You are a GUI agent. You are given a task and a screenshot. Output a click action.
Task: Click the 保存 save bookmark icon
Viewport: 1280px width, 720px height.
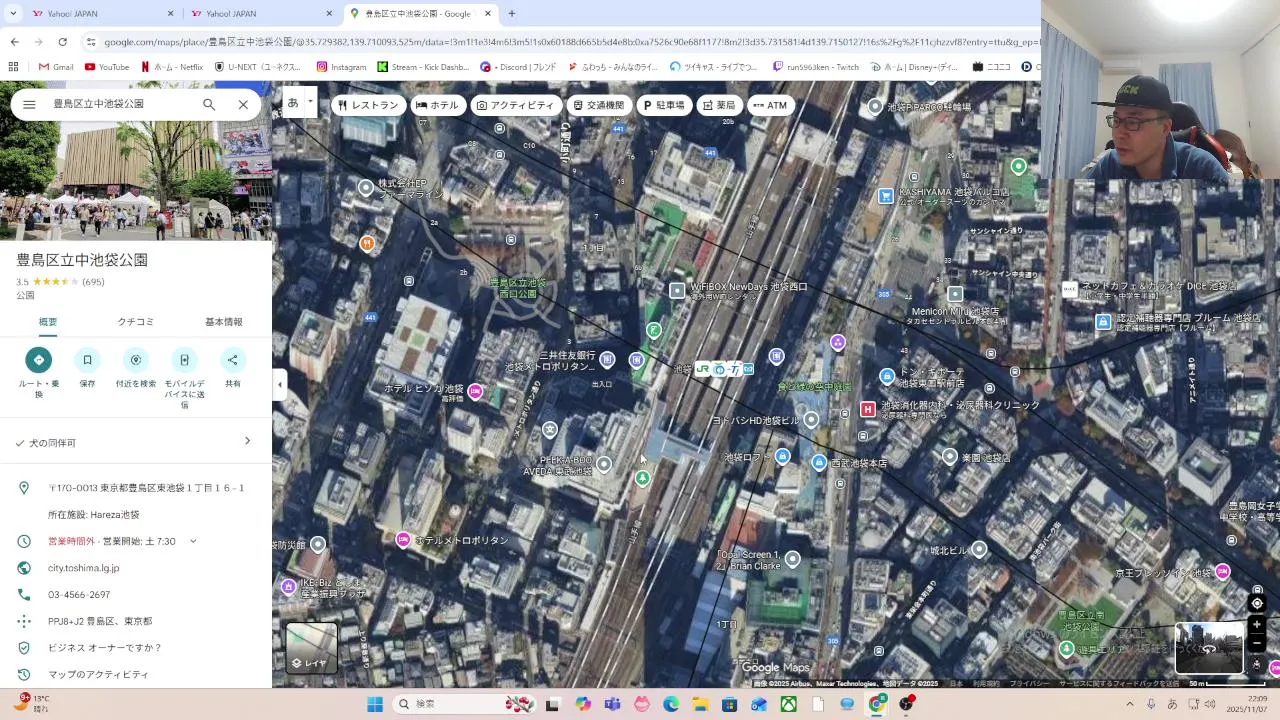coord(87,360)
